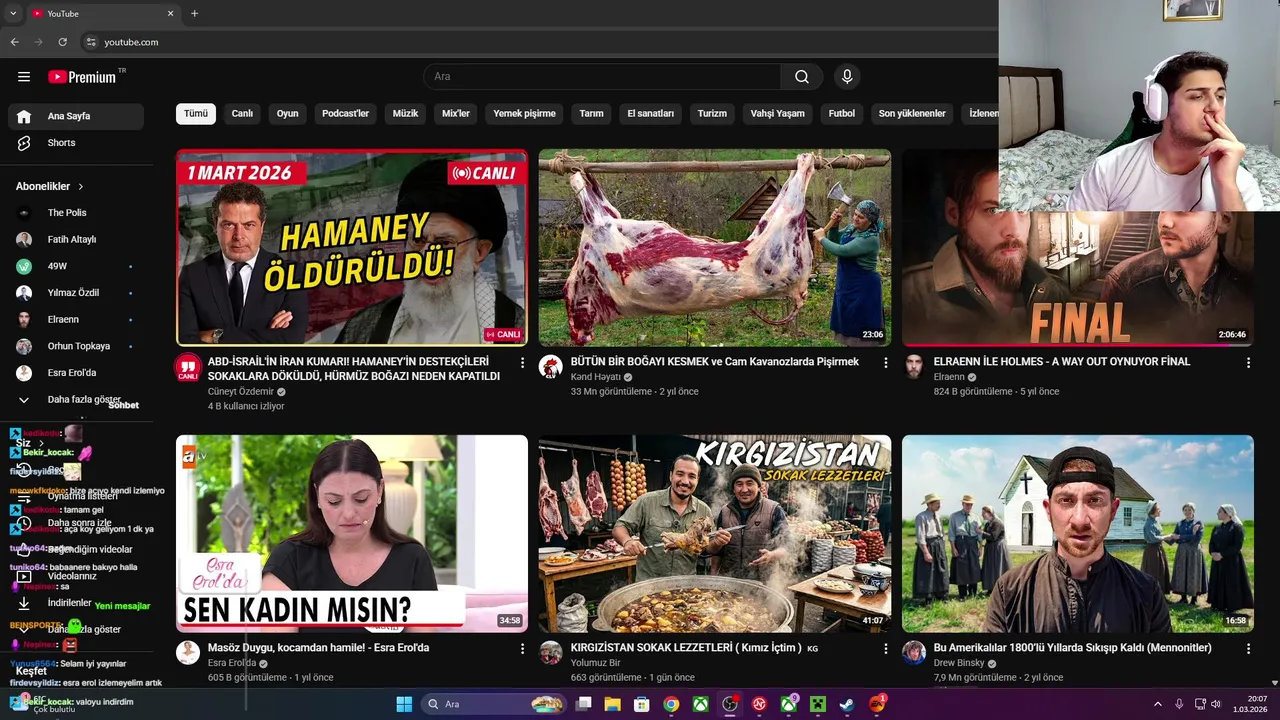Open OBS Studio from taskbar
This screenshot has height=720, width=1280.
(730, 704)
